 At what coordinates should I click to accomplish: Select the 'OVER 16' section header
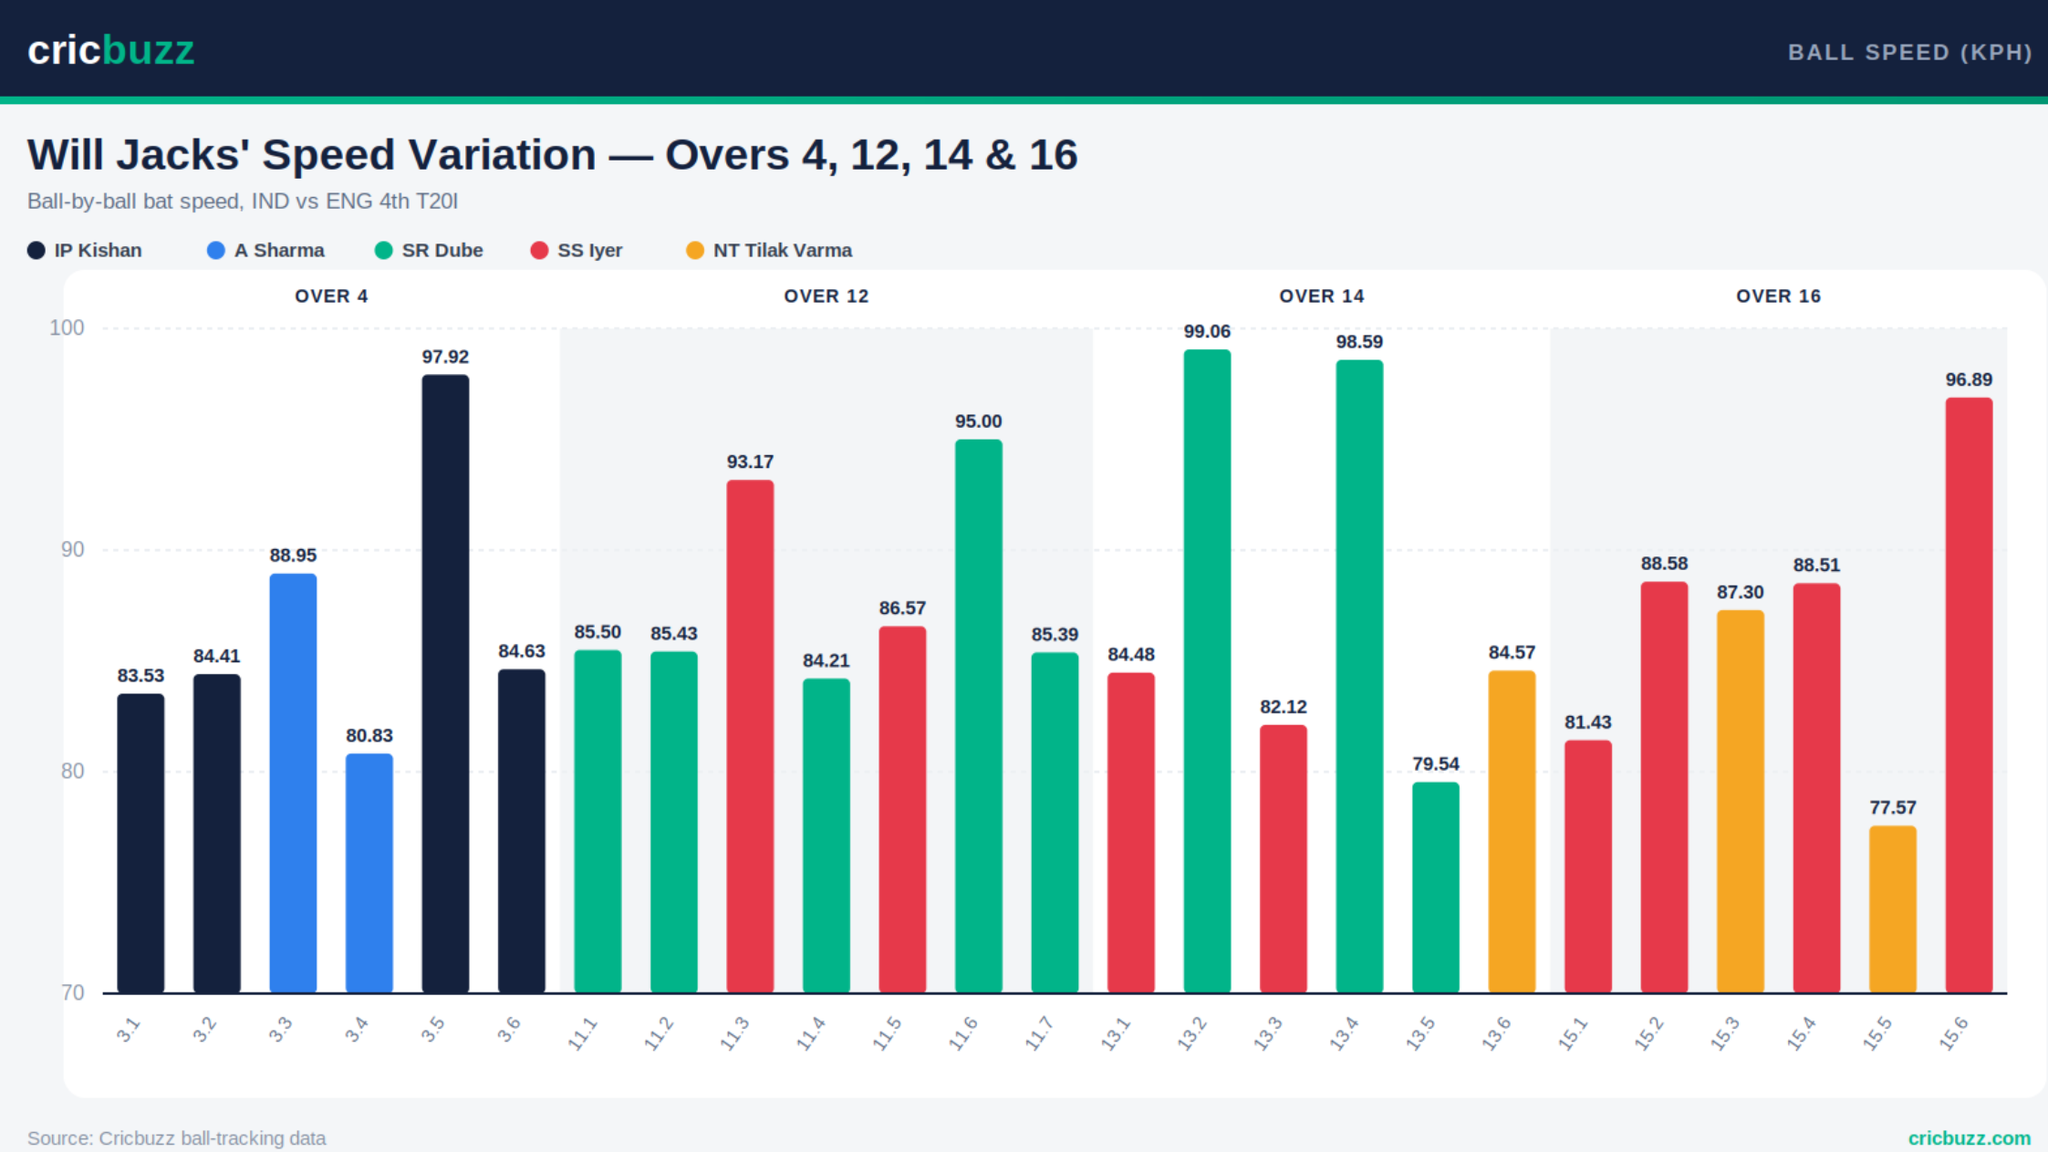(1778, 296)
